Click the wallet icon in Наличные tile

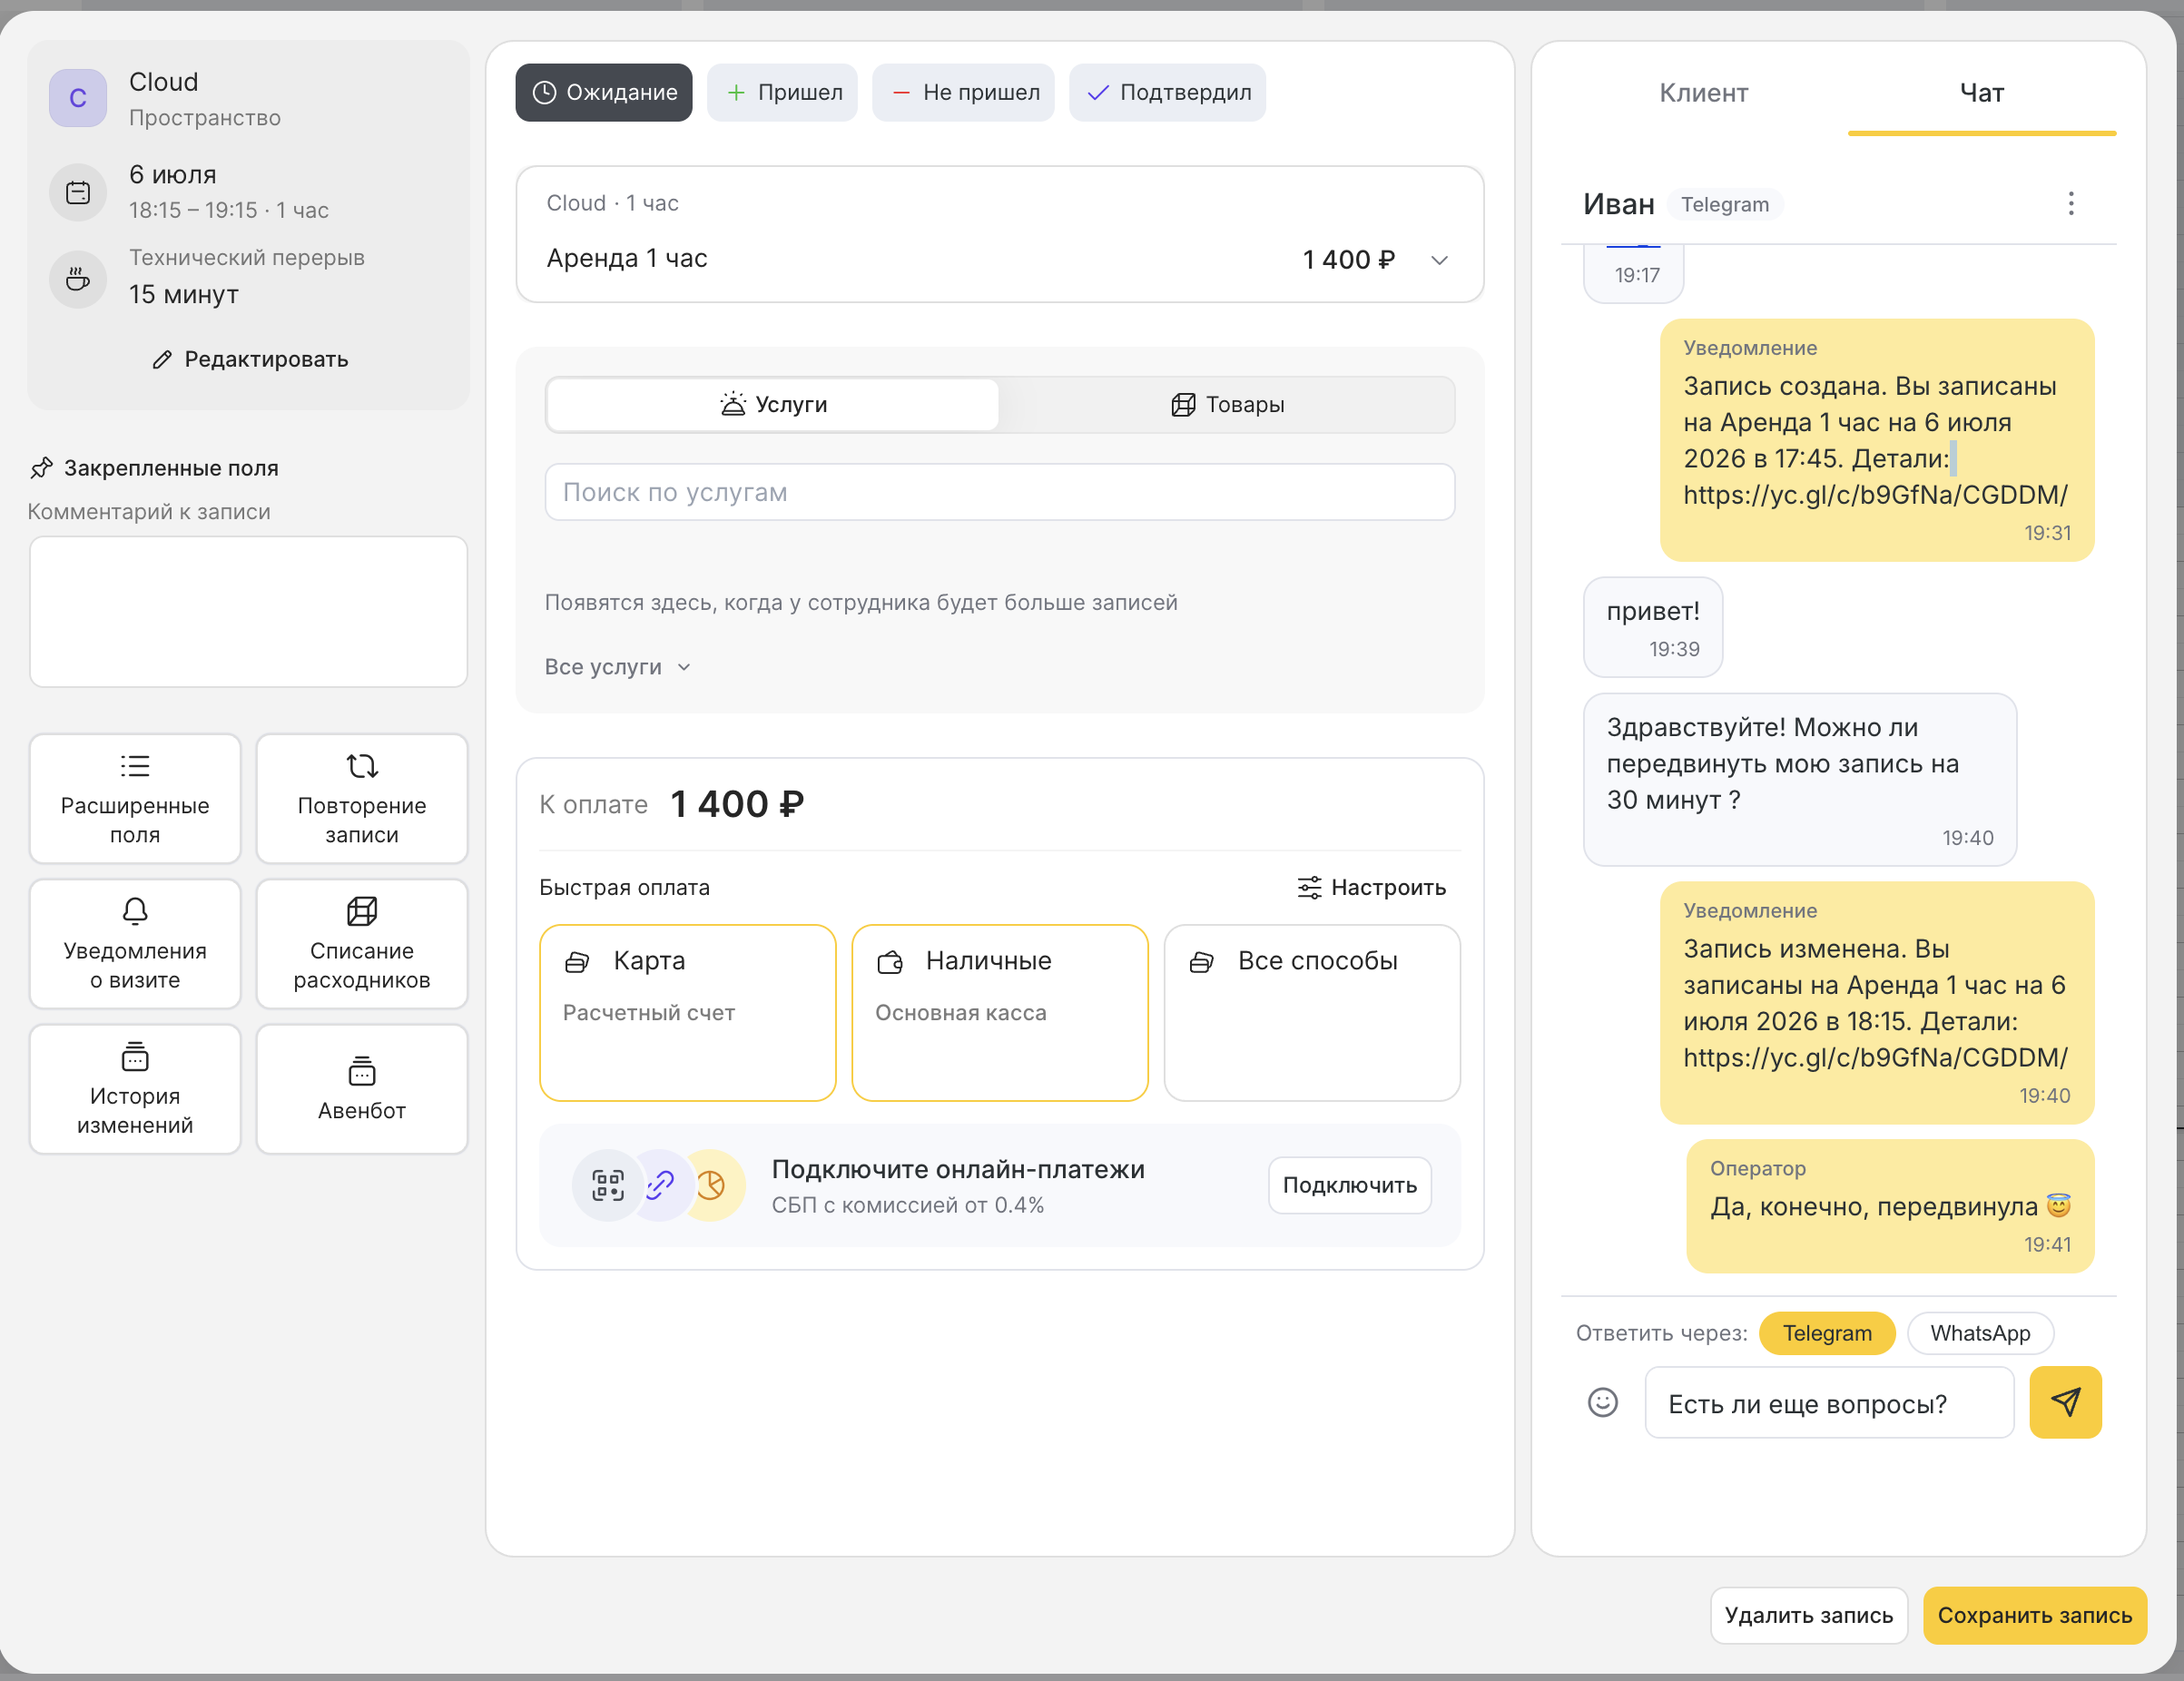[890, 962]
